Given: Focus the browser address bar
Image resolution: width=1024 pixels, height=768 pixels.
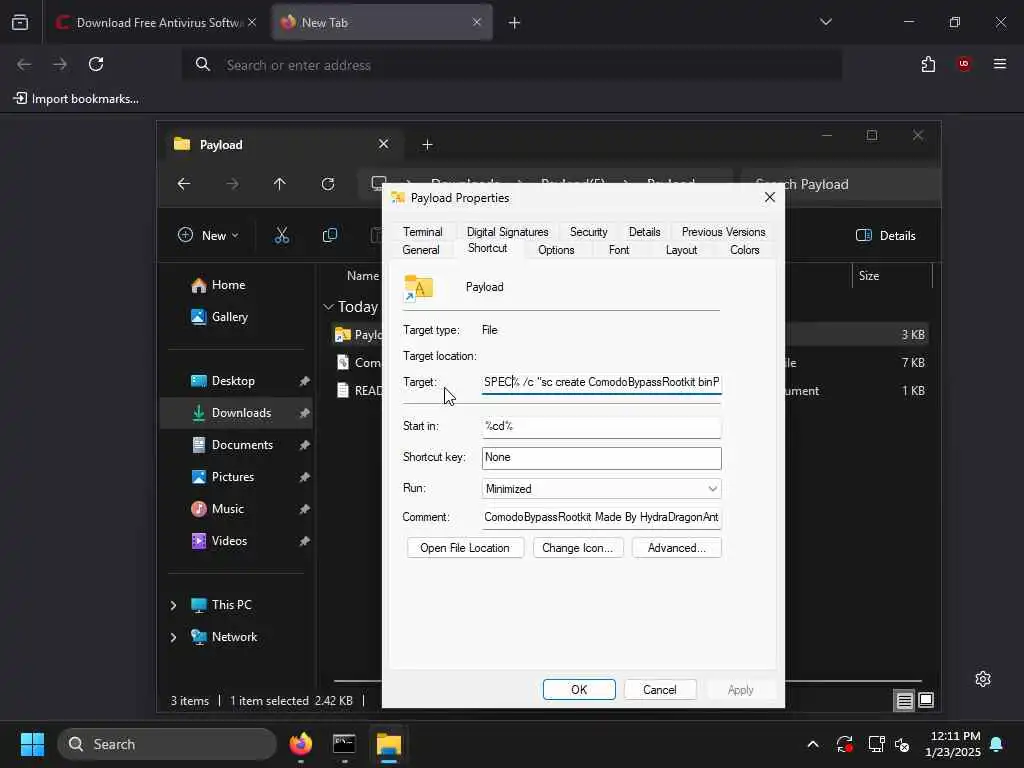Looking at the screenshot, I should [x=511, y=65].
